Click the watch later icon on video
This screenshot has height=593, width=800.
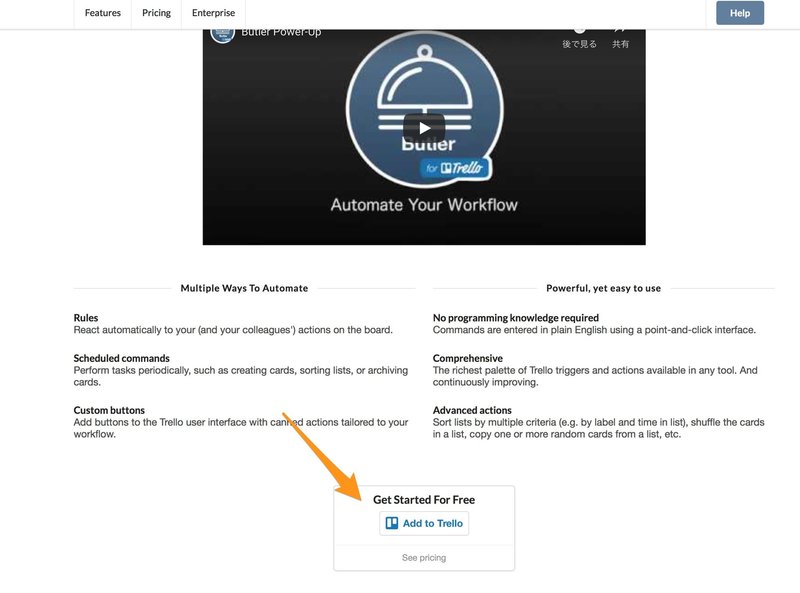point(579,37)
